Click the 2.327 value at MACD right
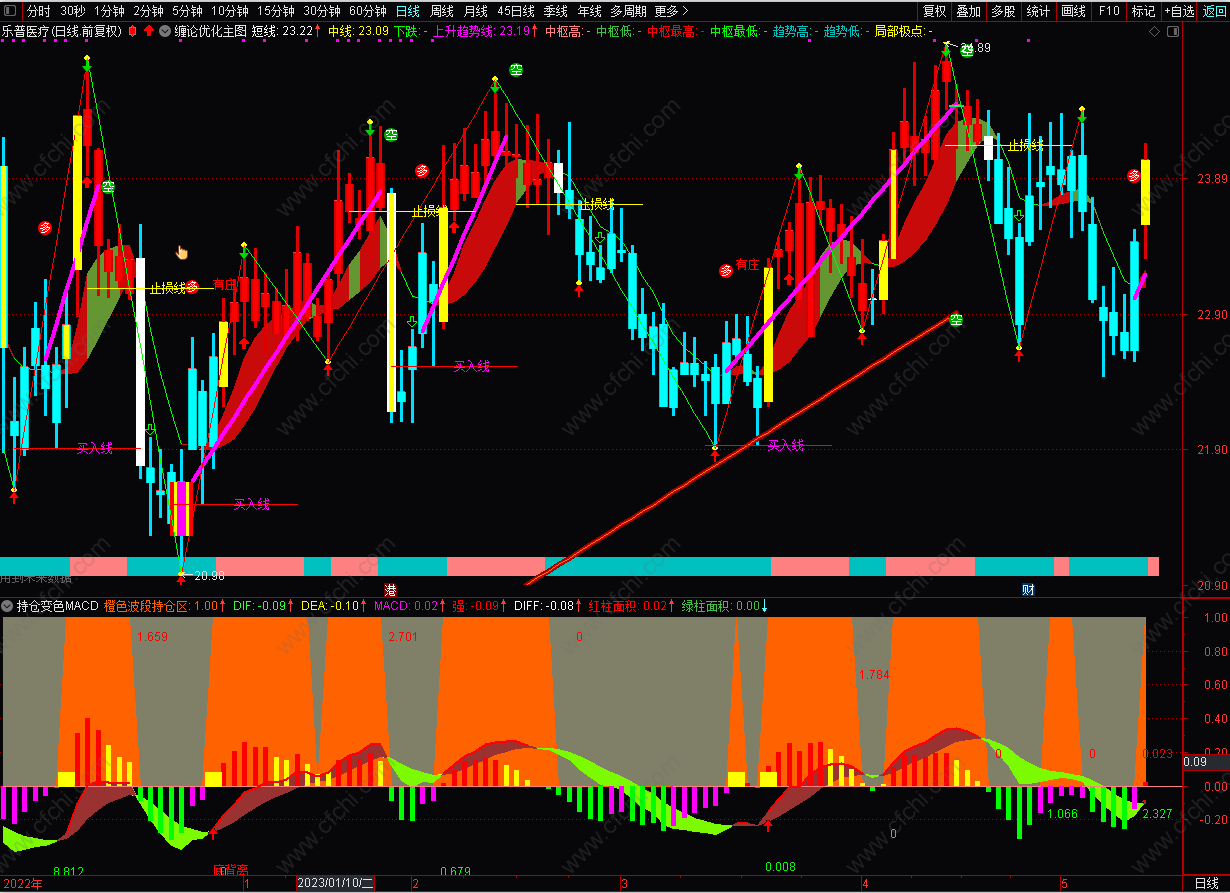Screen dimensions: 1230x893 tap(1157, 814)
